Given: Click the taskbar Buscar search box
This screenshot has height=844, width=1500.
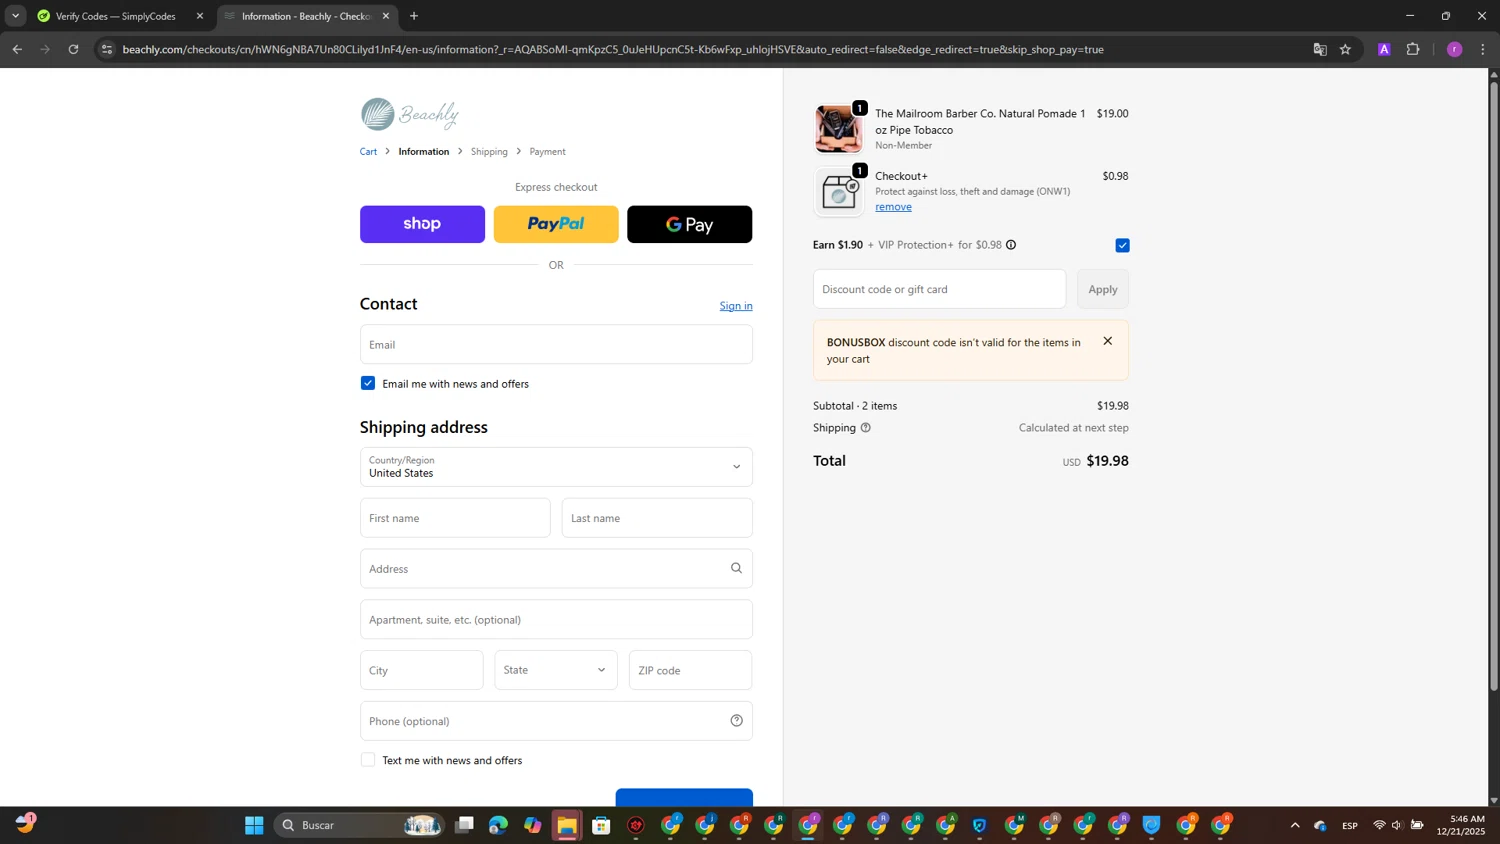Looking at the screenshot, I should click(359, 825).
